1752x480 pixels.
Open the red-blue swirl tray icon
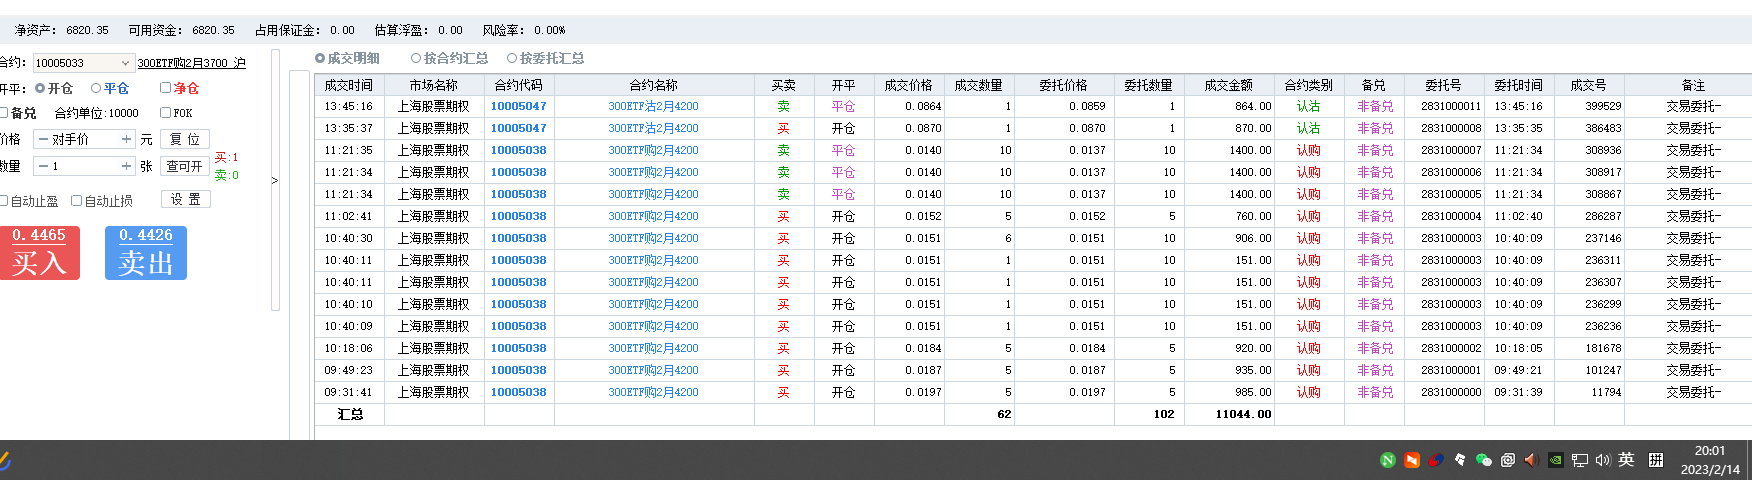(x=1436, y=460)
